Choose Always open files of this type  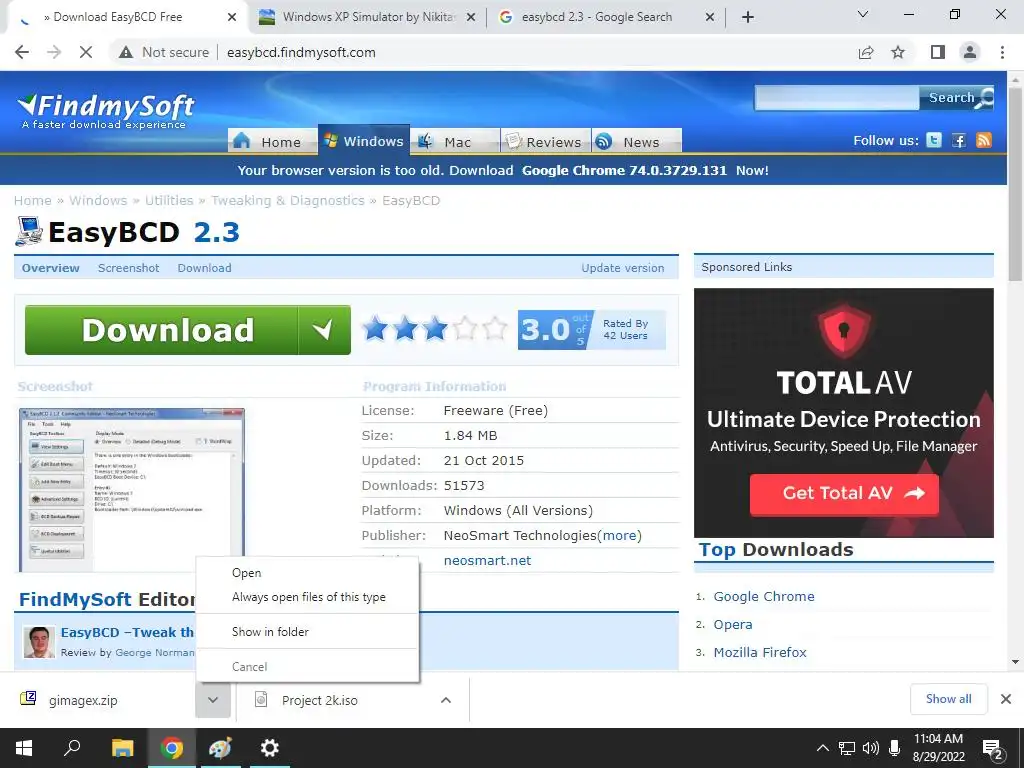(x=307, y=597)
